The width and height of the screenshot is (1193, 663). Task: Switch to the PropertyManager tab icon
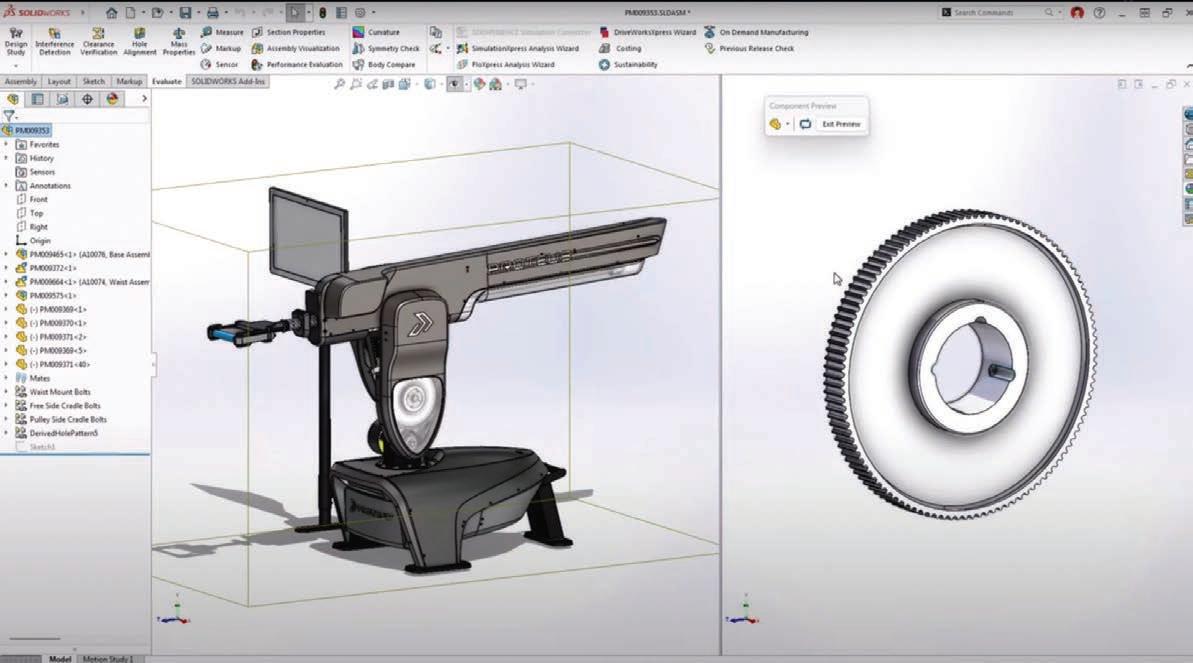point(37,99)
